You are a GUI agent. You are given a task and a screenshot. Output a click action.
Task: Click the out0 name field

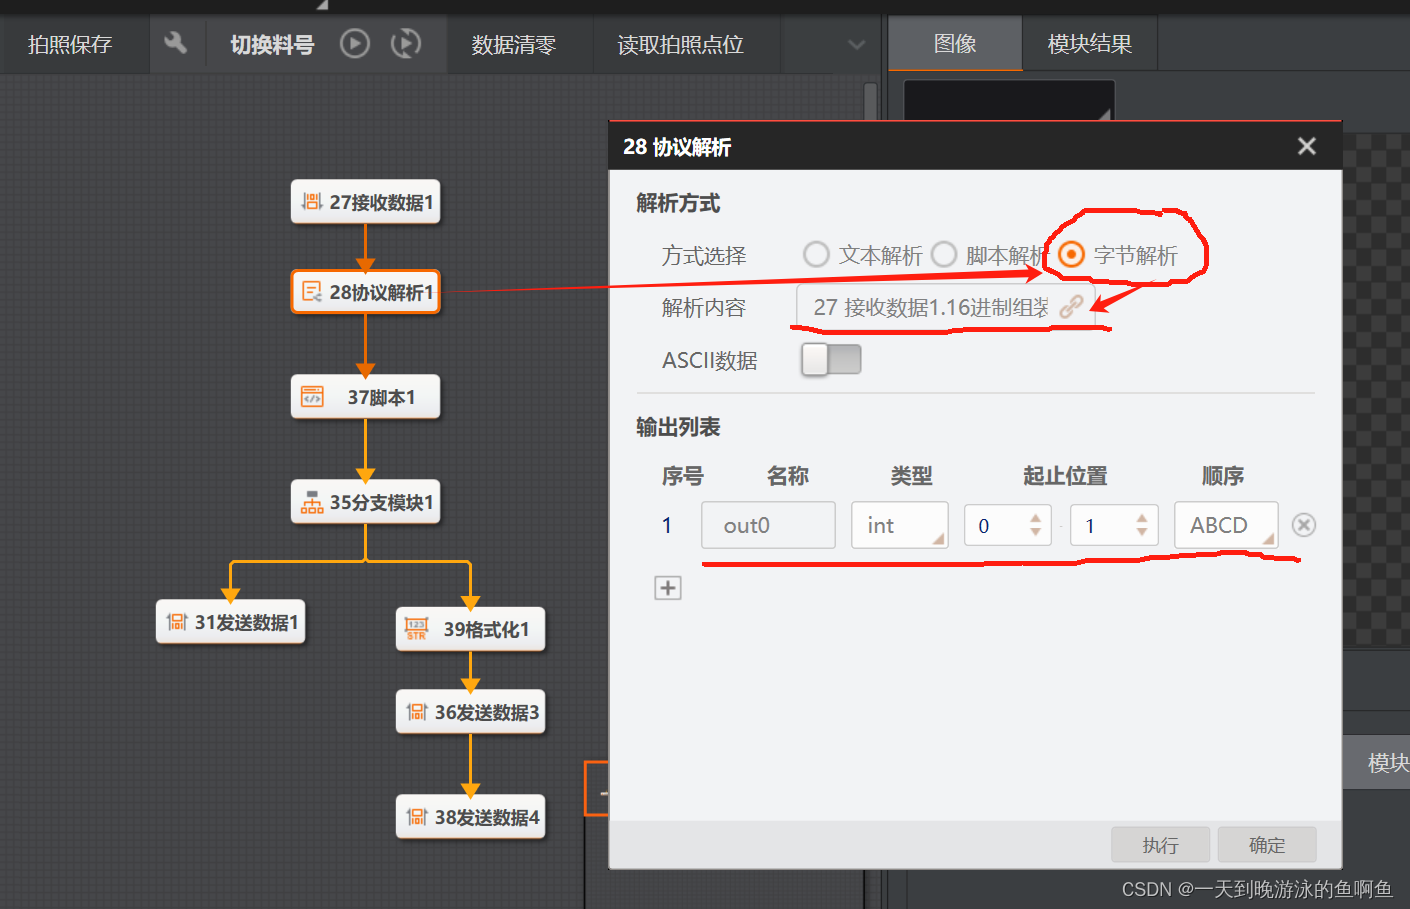pos(768,525)
